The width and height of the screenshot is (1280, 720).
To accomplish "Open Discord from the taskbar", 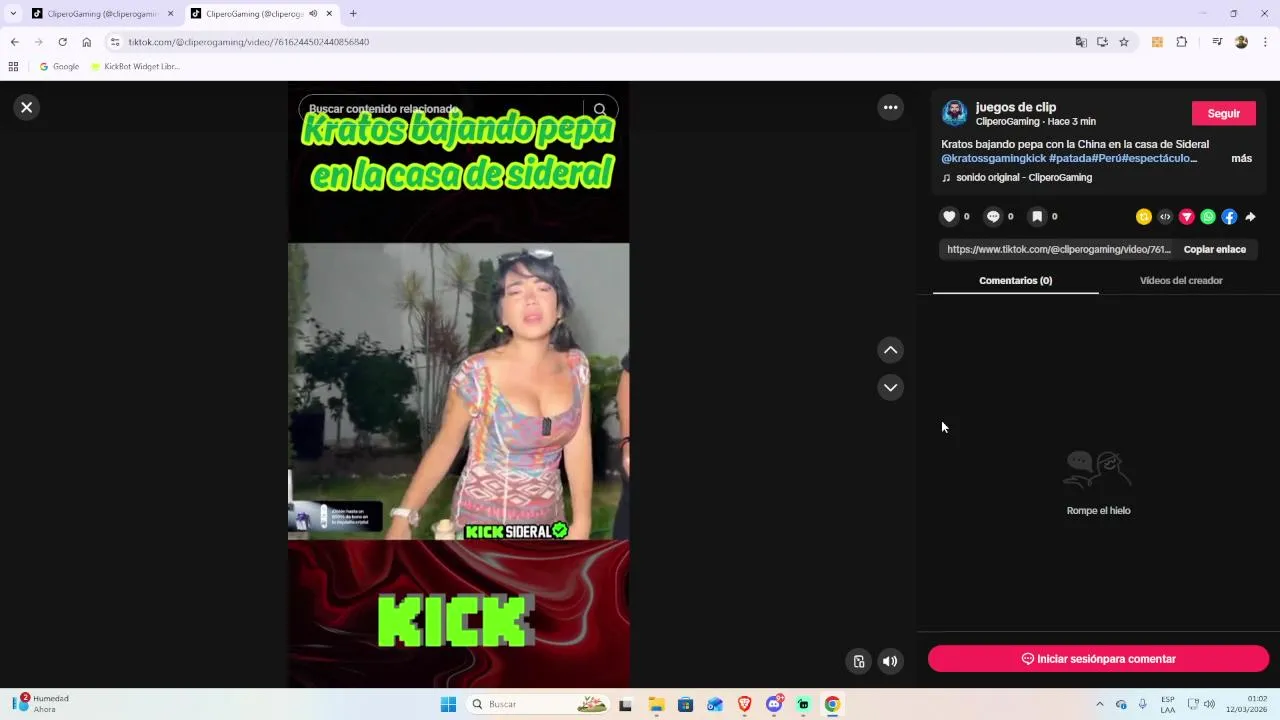I will tap(774, 704).
